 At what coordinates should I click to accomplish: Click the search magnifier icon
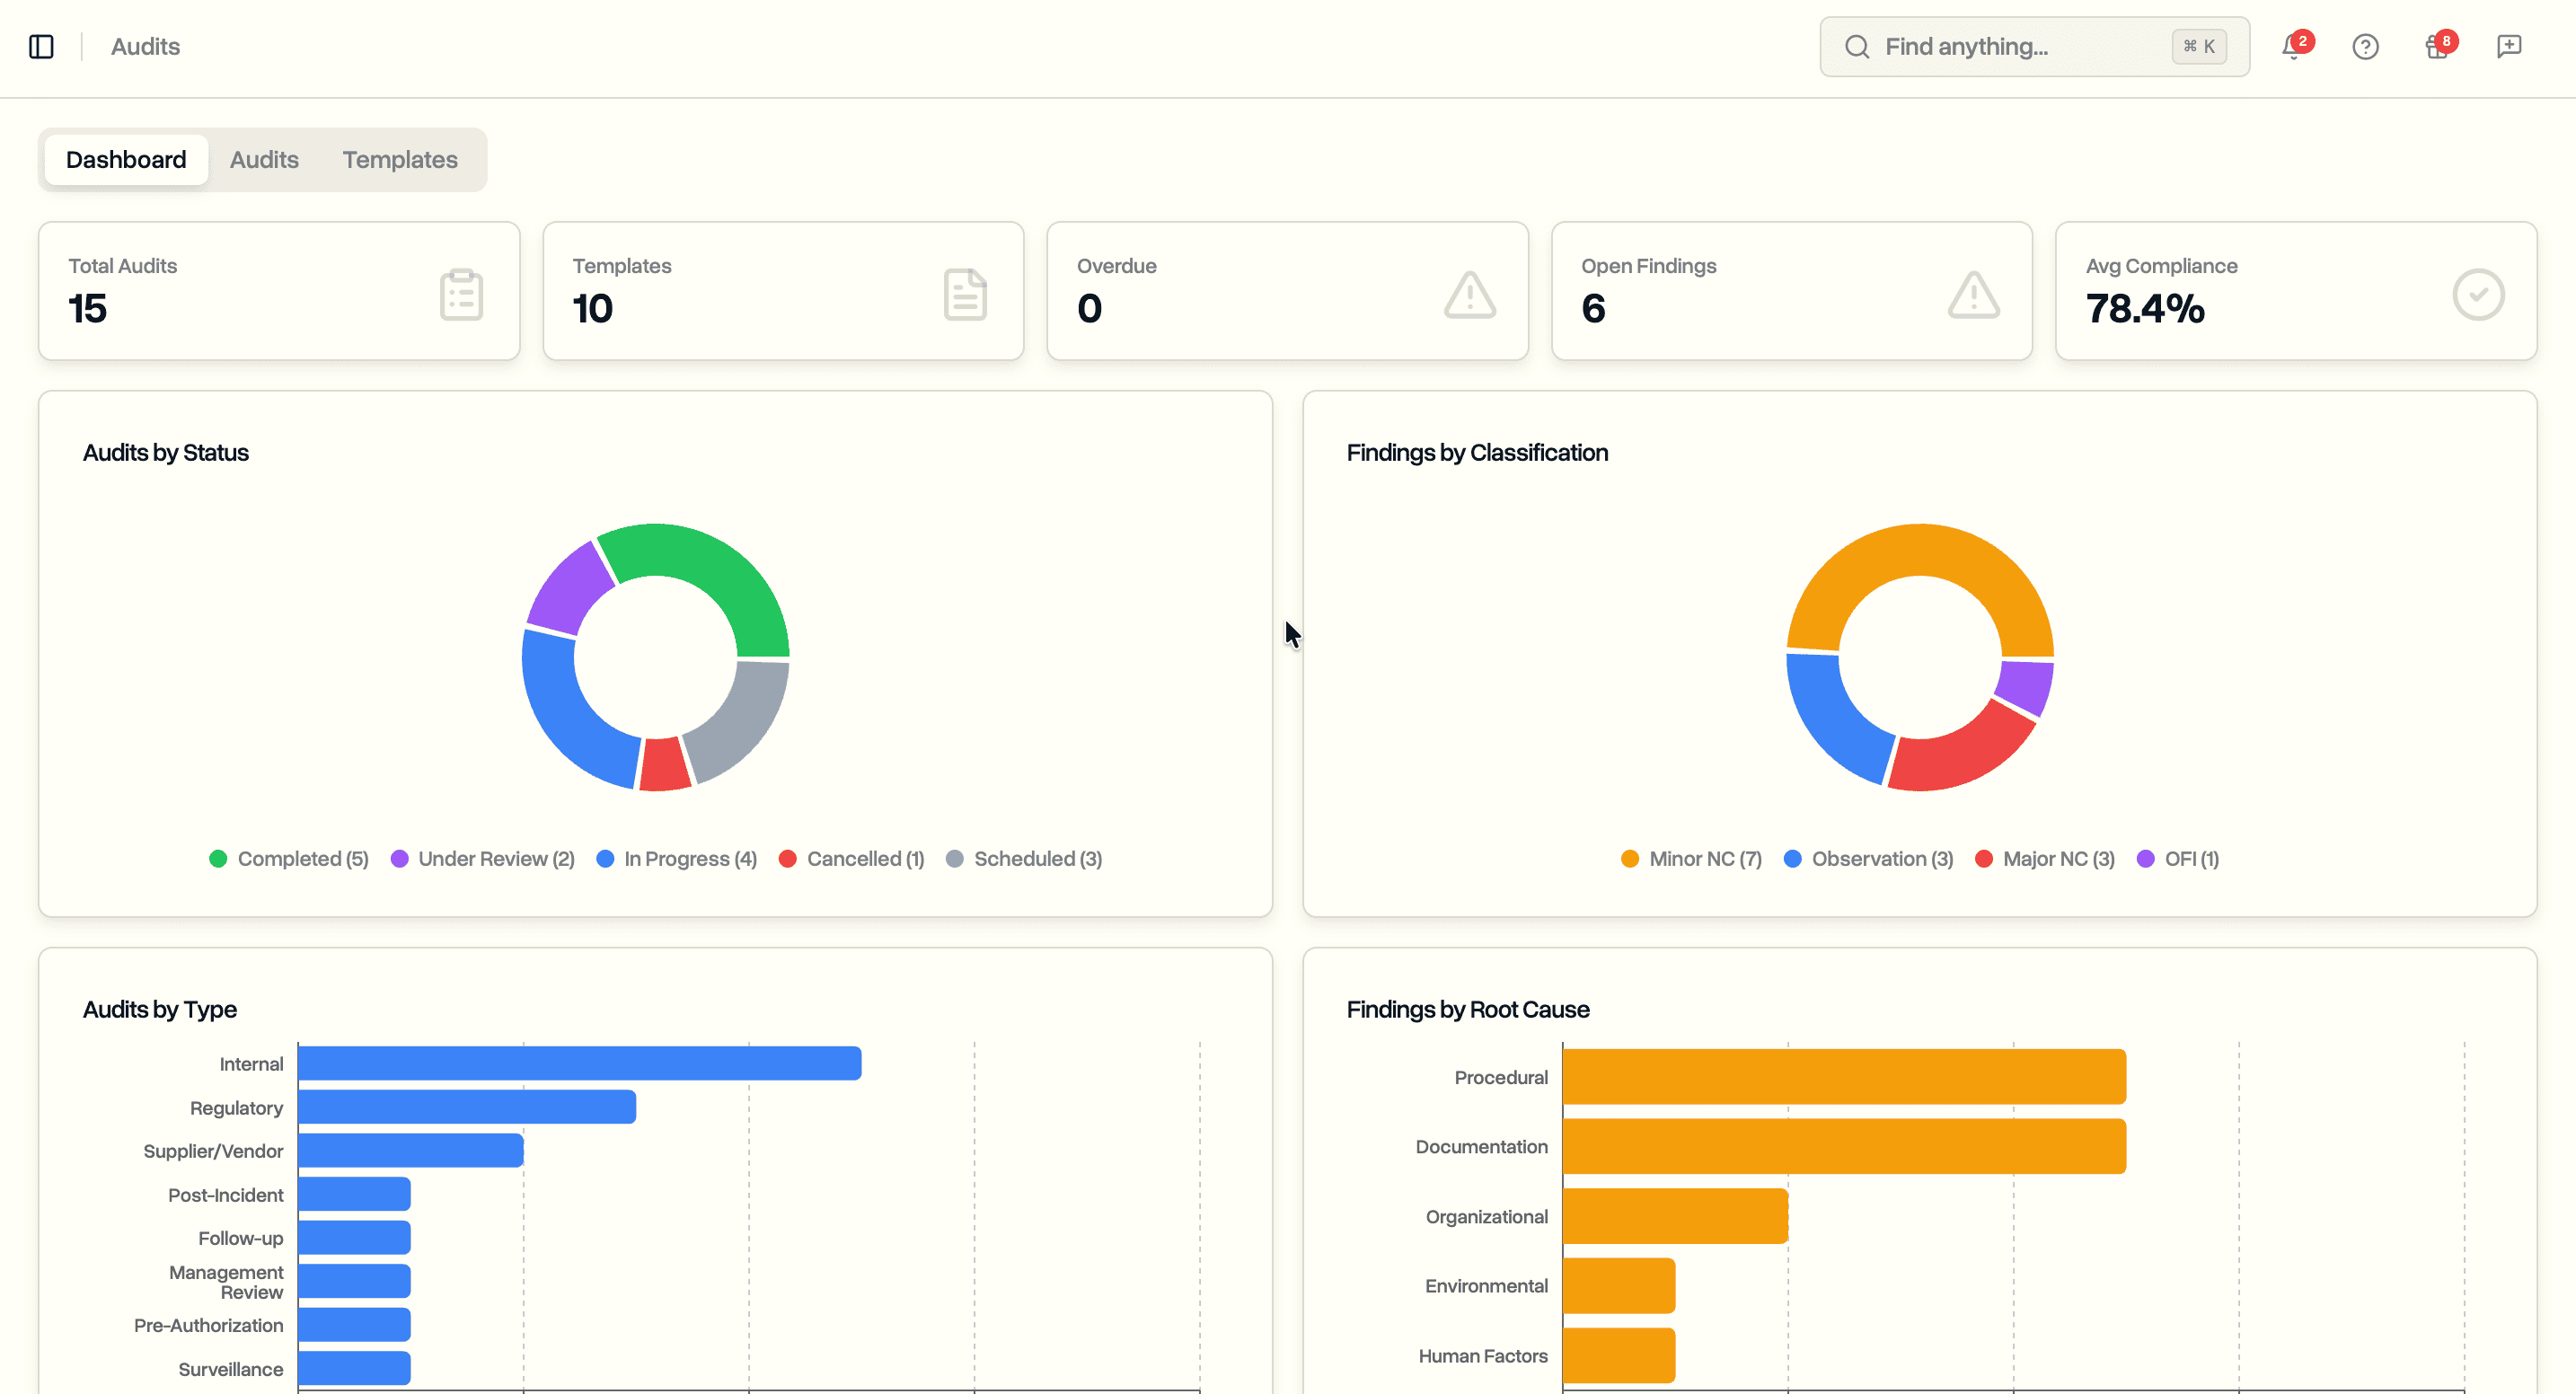1857,46
